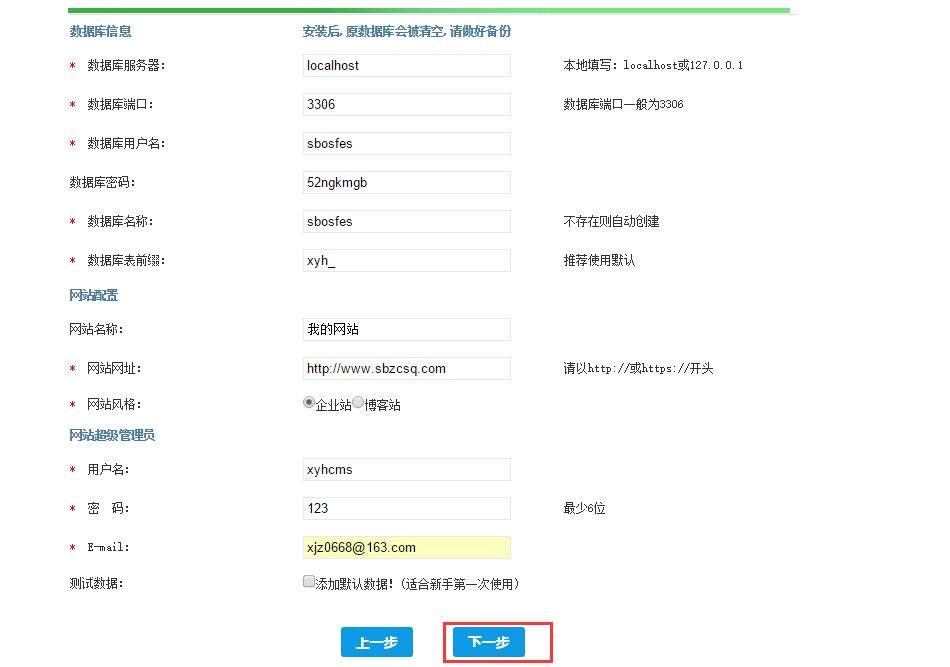Focus the 数据库用户名 input field

pyautogui.click(x=406, y=143)
